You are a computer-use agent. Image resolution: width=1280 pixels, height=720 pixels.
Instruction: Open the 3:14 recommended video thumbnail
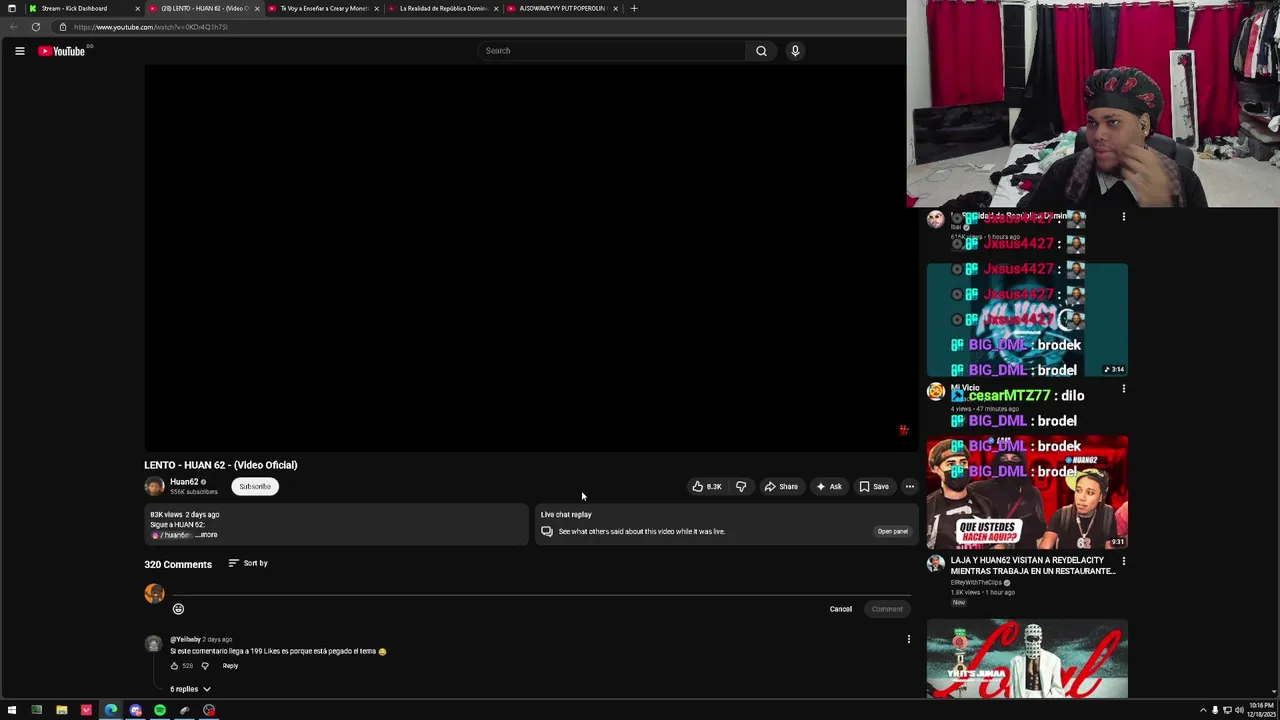click(1027, 320)
